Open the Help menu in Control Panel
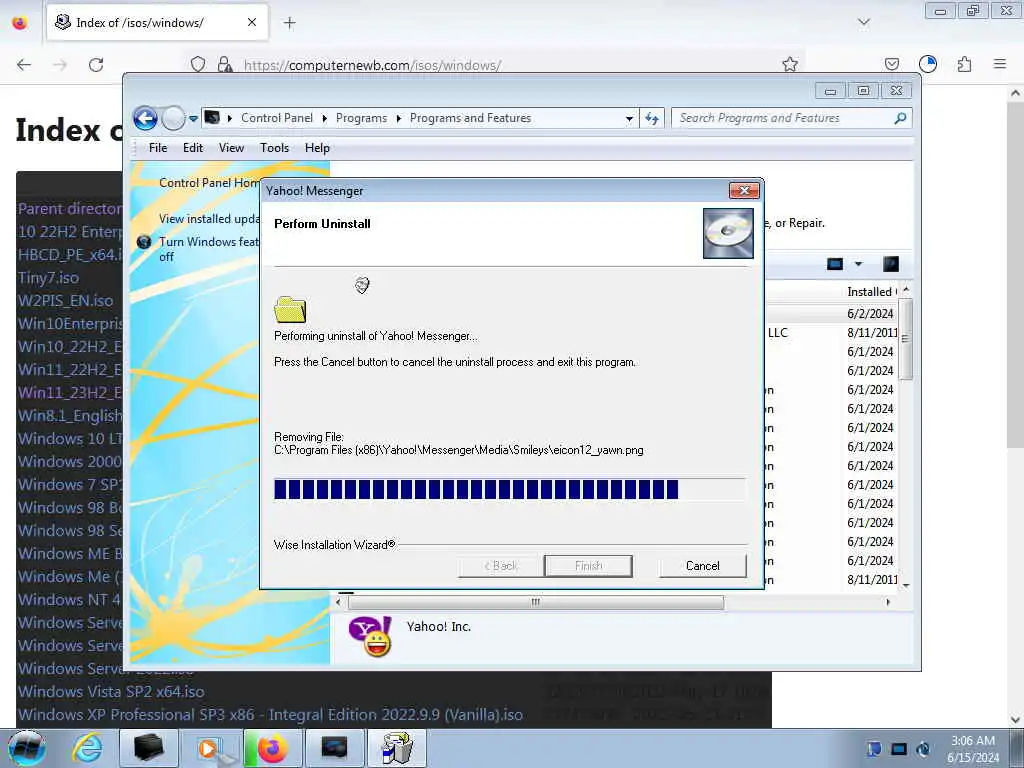This screenshot has width=1024, height=768. point(317,148)
